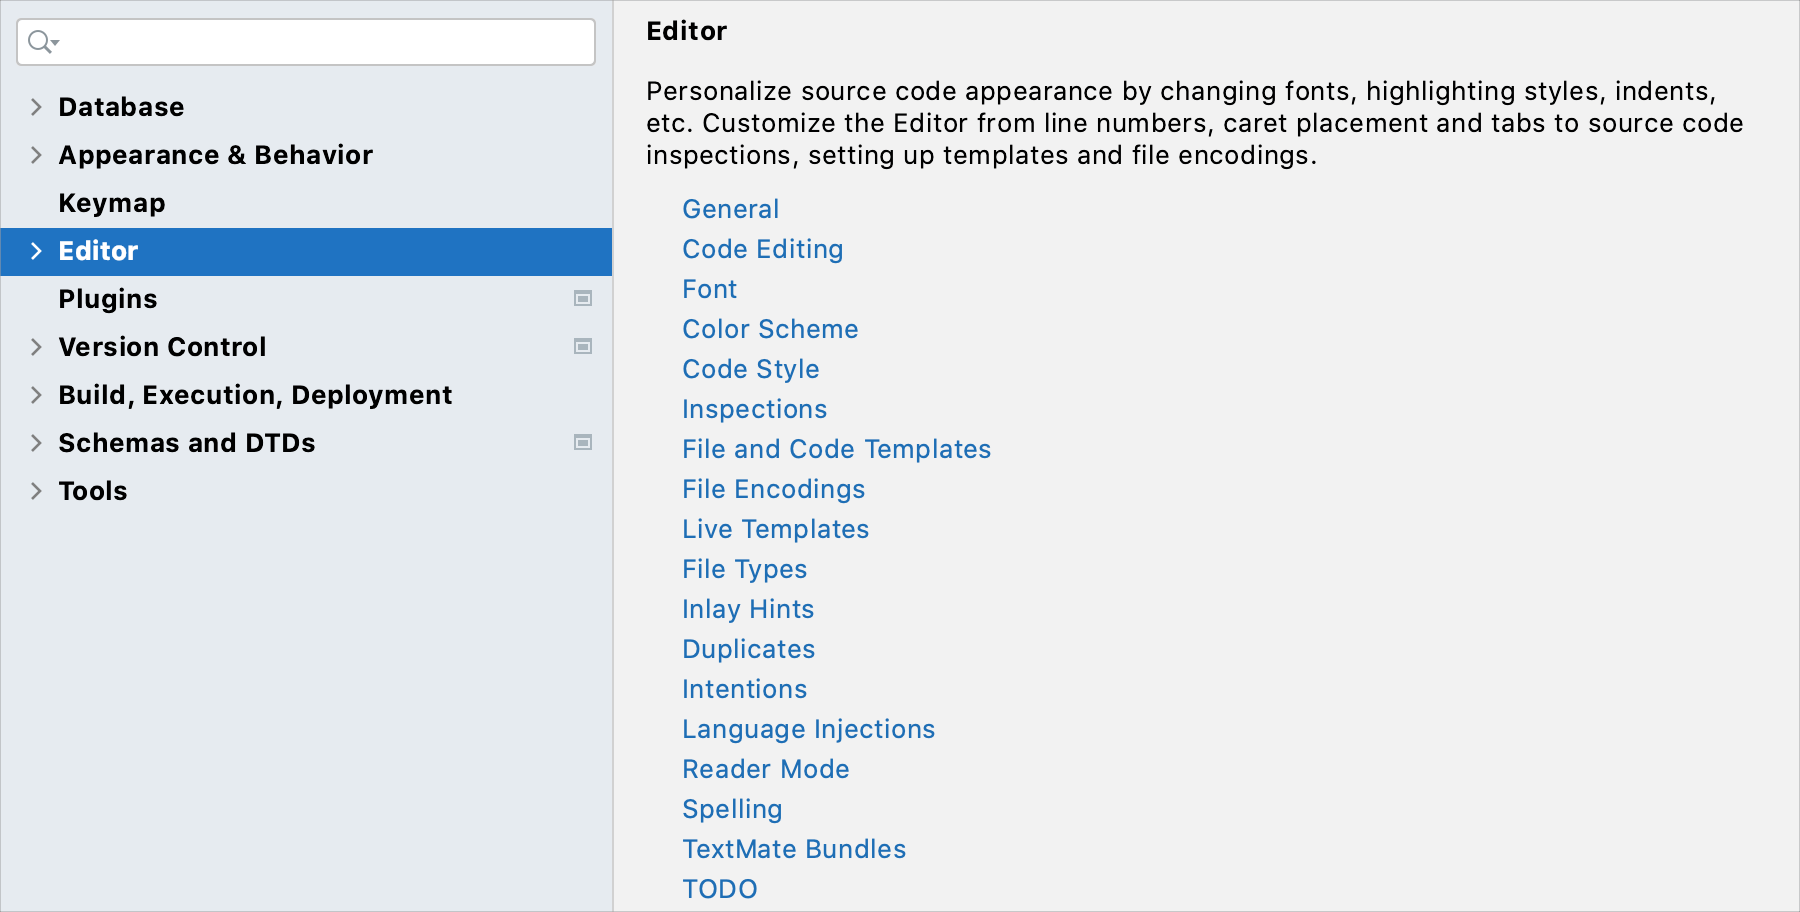This screenshot has height=912, width=1800.
Task: Open the Spelling settings link
Action: [732, 808]
